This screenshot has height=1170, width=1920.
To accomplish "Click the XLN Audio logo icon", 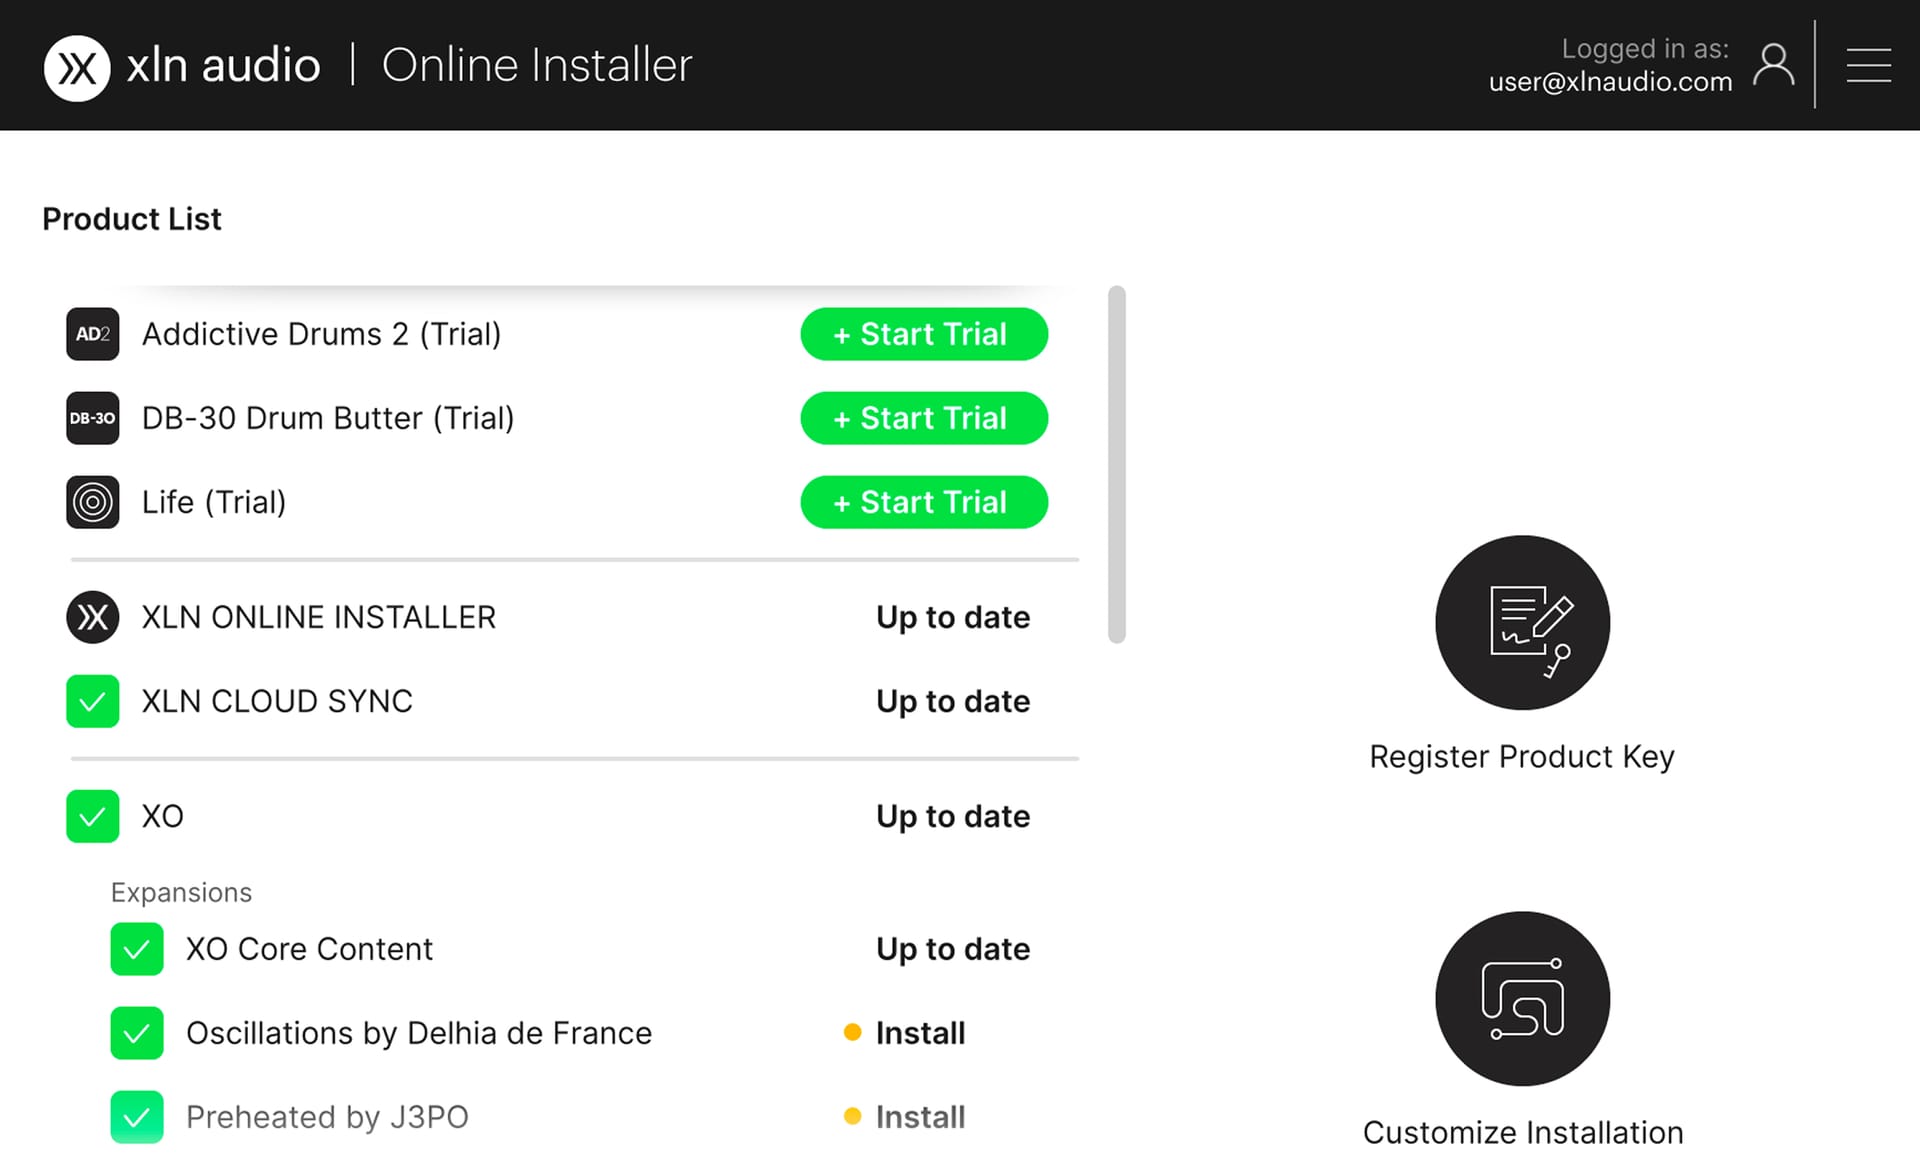I will (77, 68).
